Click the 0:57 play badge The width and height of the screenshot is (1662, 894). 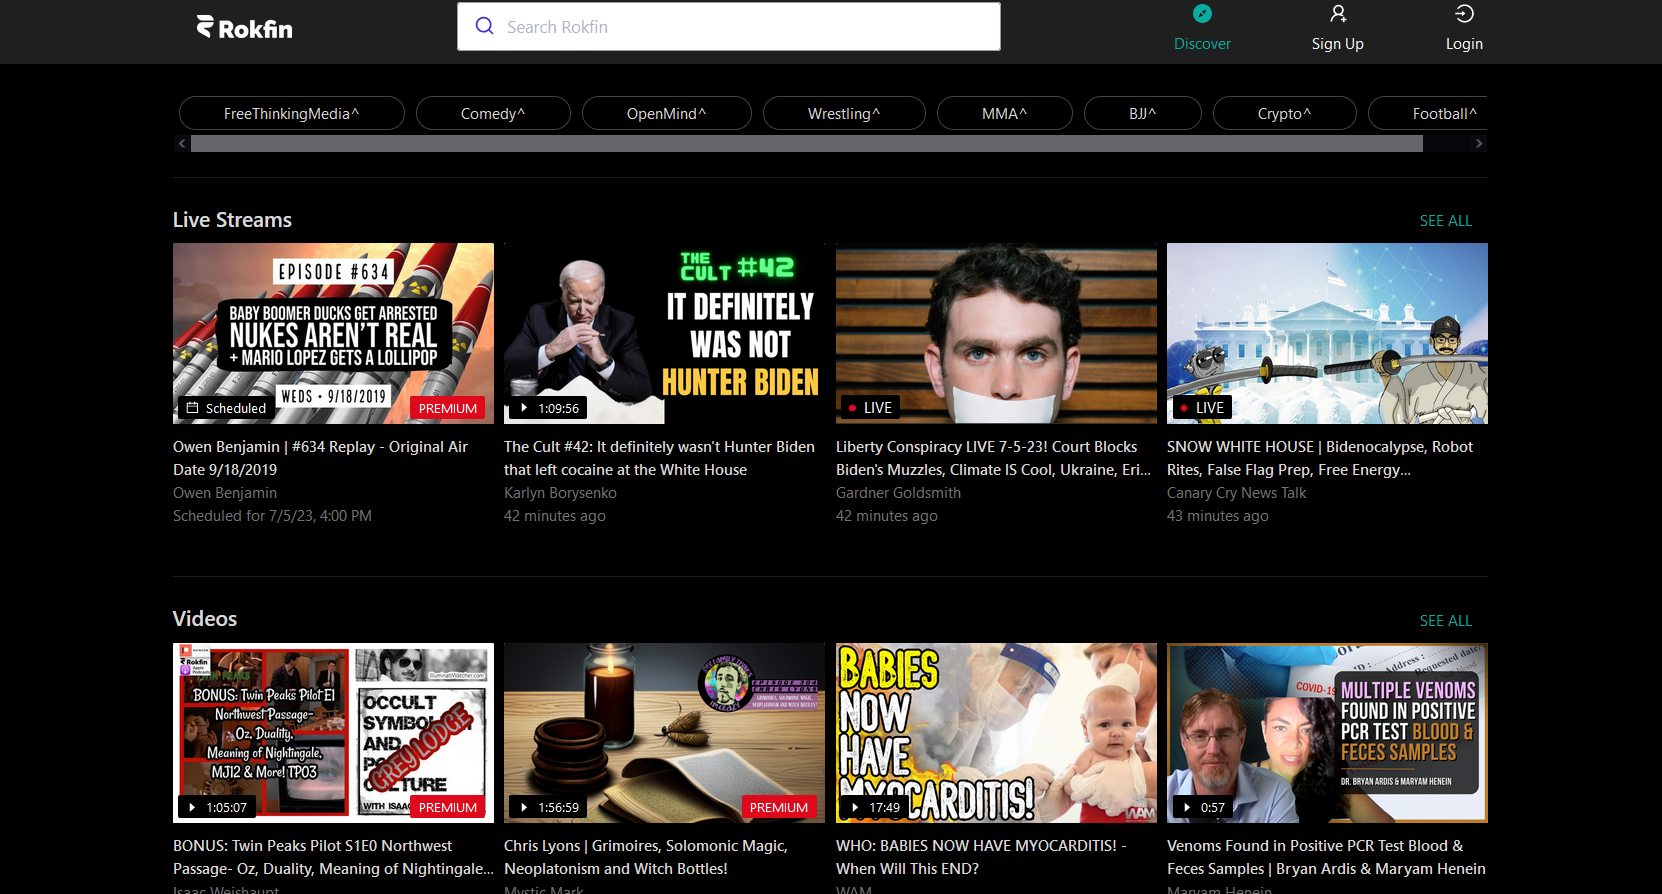pyautogui.click(x=1203, y=807)
